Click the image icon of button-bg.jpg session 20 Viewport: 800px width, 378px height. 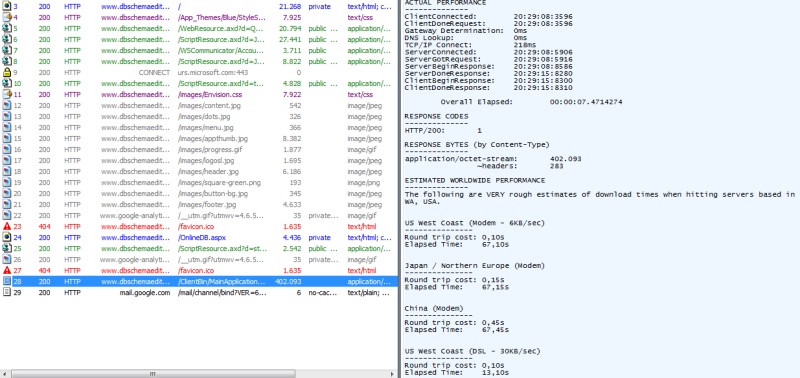(7, 194)
